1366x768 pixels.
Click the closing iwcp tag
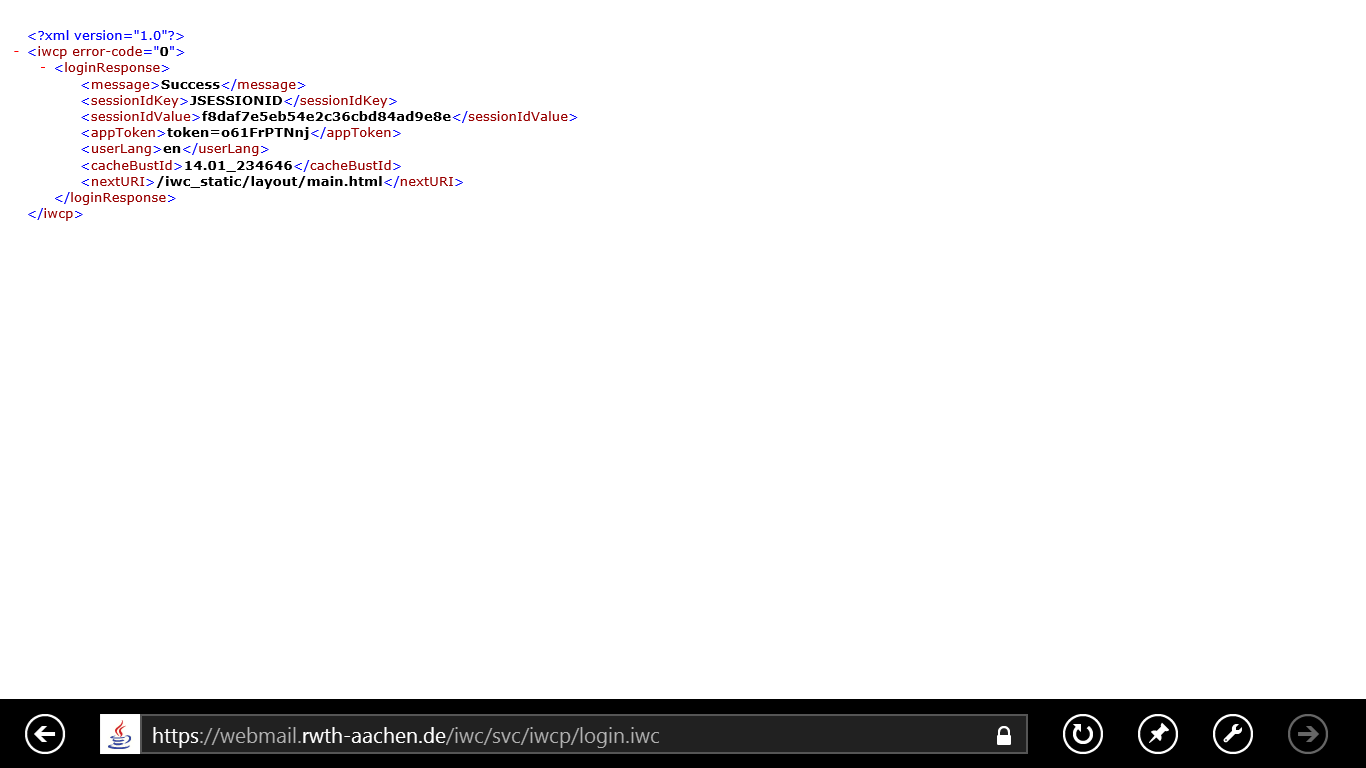[x=55, y=214]
